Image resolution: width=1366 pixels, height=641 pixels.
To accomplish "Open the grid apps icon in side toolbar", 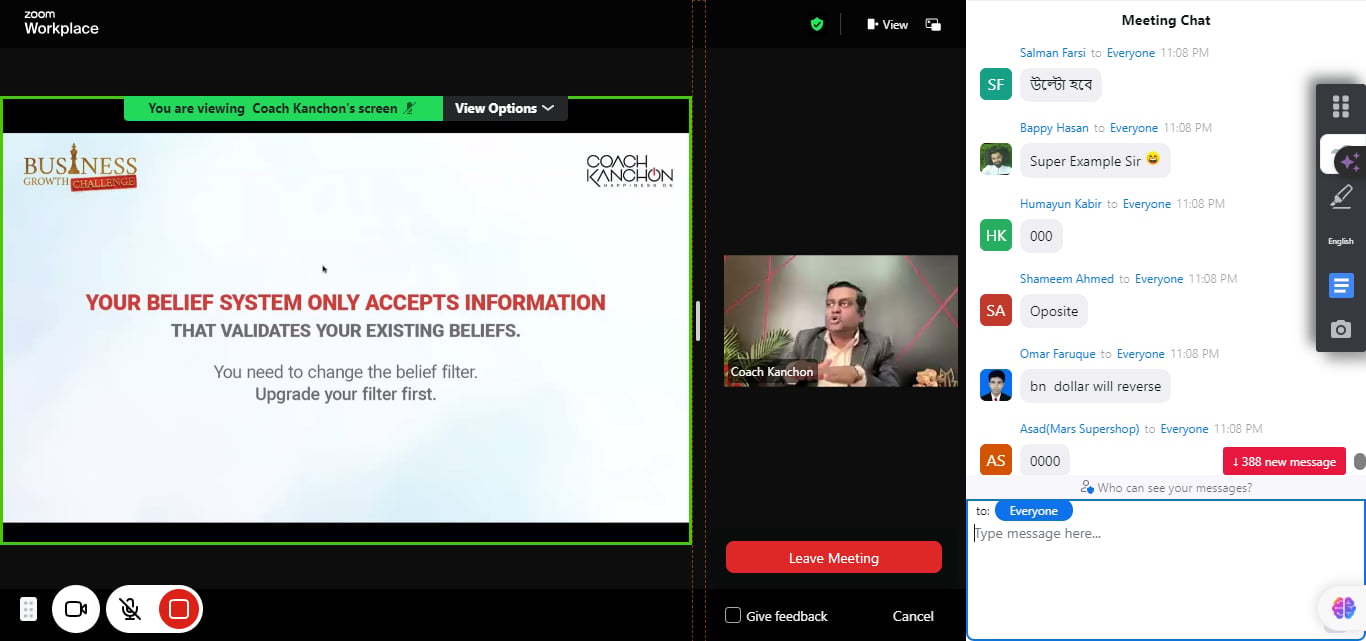I will [1341, 105].
